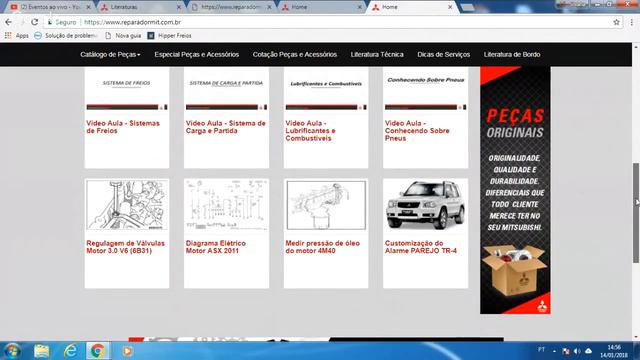Bookmark this page with the star icon

[616, 22]
